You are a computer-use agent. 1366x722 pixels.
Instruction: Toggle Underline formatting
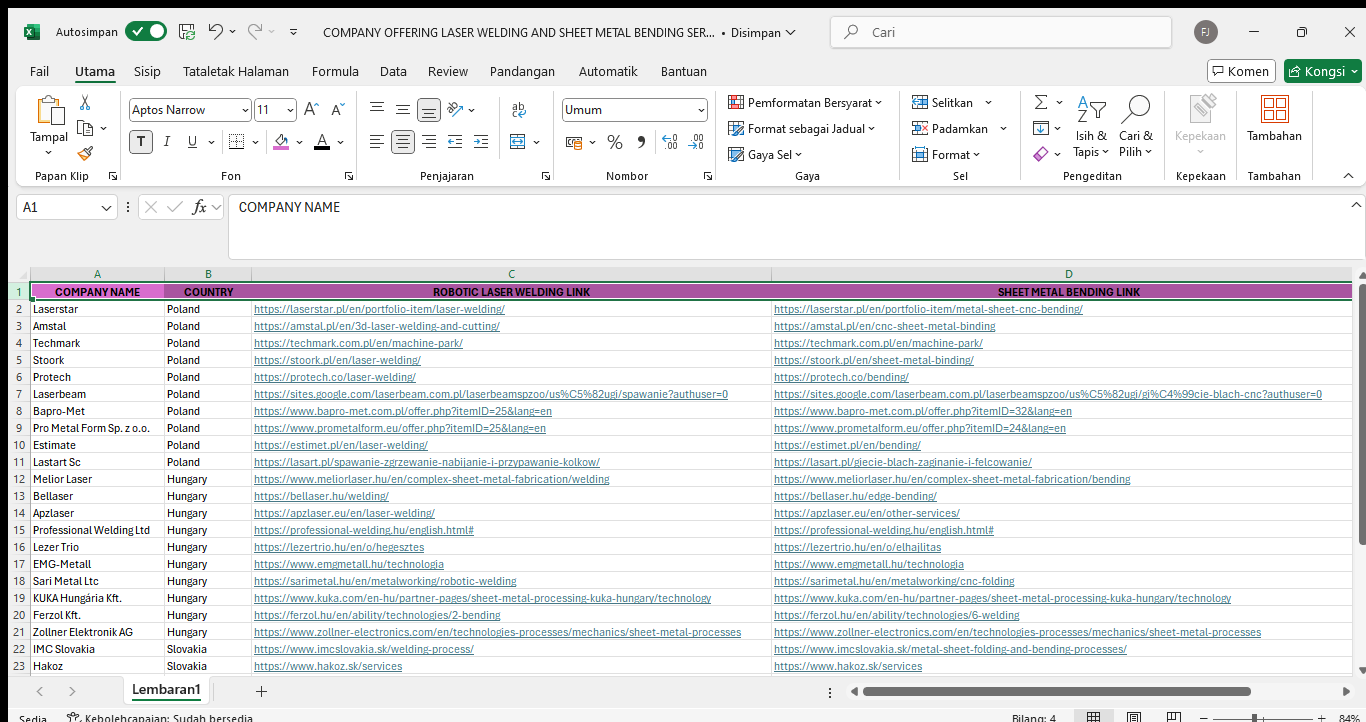click(x=193, y=142)
